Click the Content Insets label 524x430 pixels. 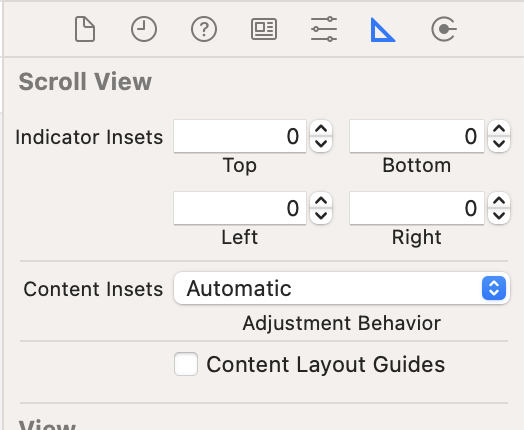click(x=93, y=289)
